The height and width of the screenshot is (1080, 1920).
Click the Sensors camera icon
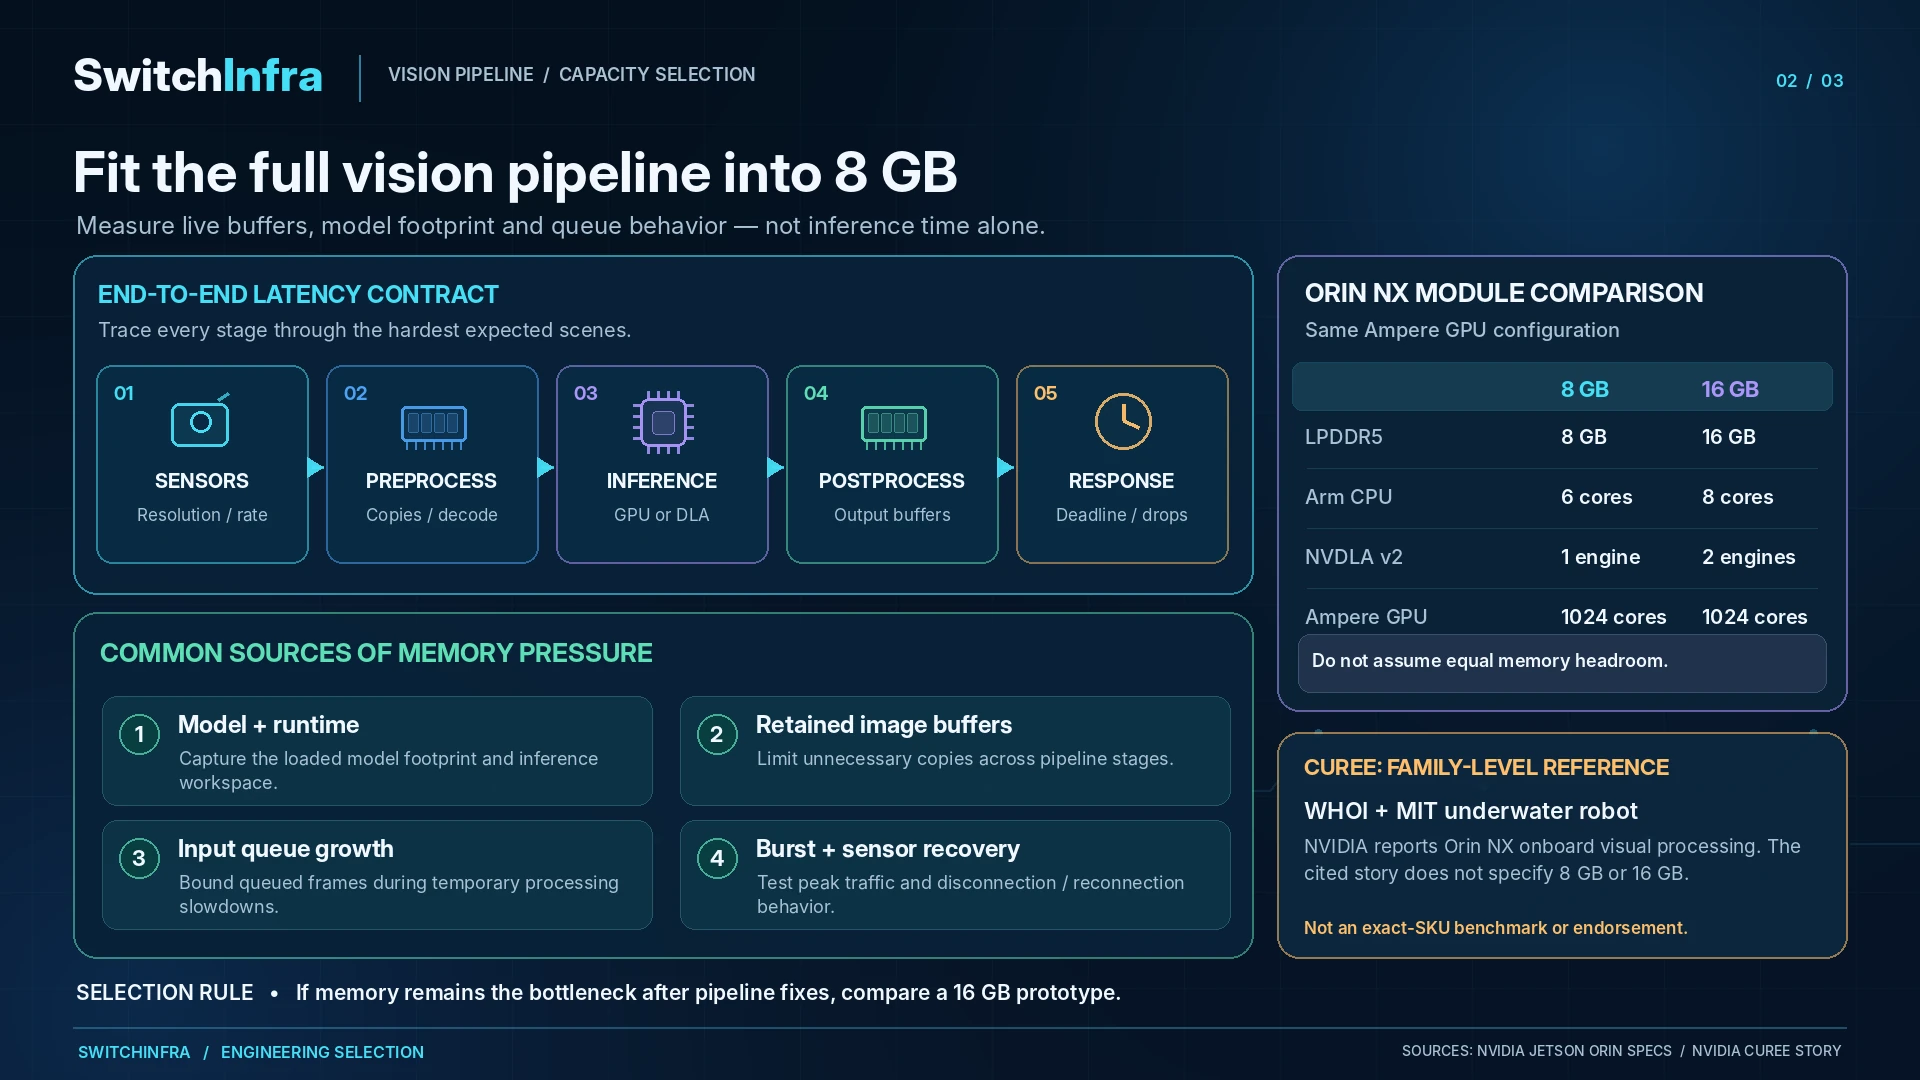[x=201, y=421]
